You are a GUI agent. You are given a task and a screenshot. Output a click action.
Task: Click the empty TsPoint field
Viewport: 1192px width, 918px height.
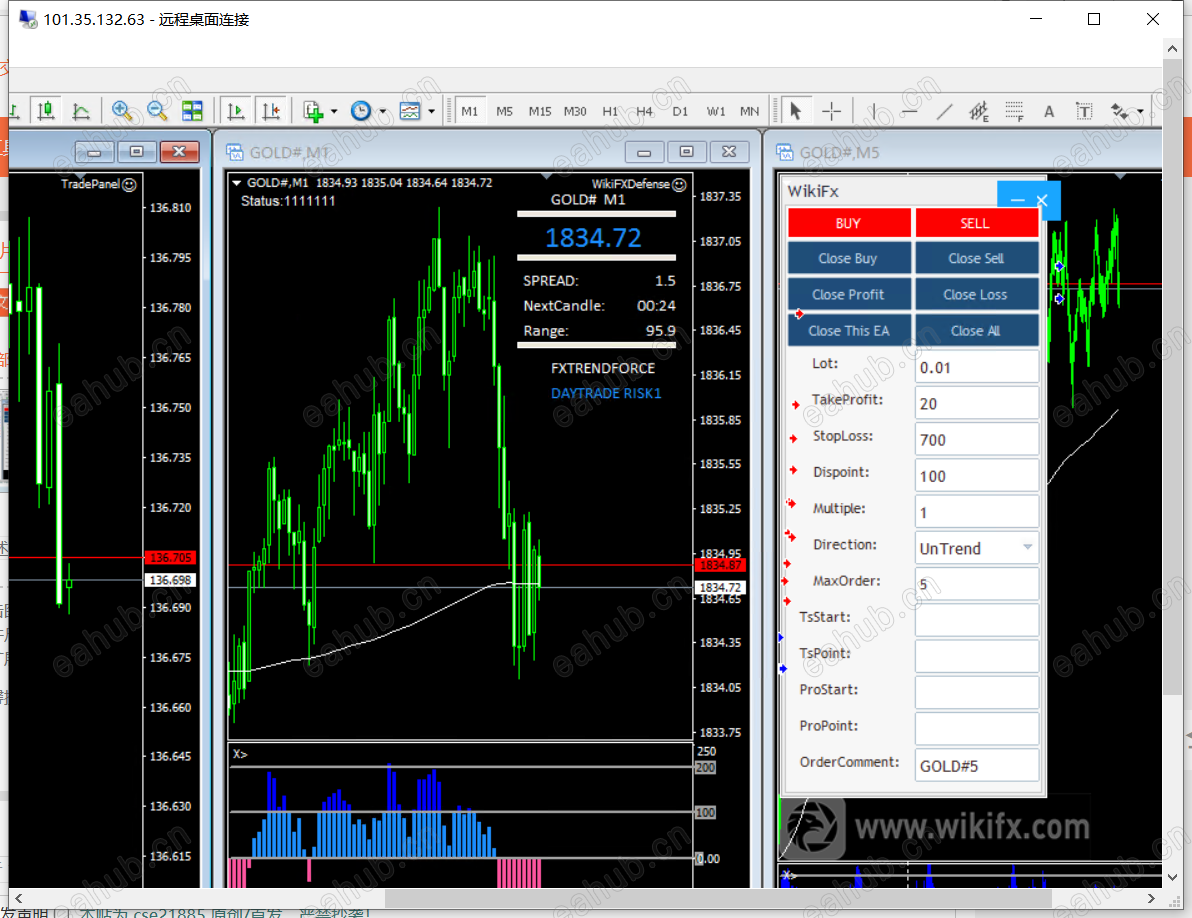tap(977, 657)
